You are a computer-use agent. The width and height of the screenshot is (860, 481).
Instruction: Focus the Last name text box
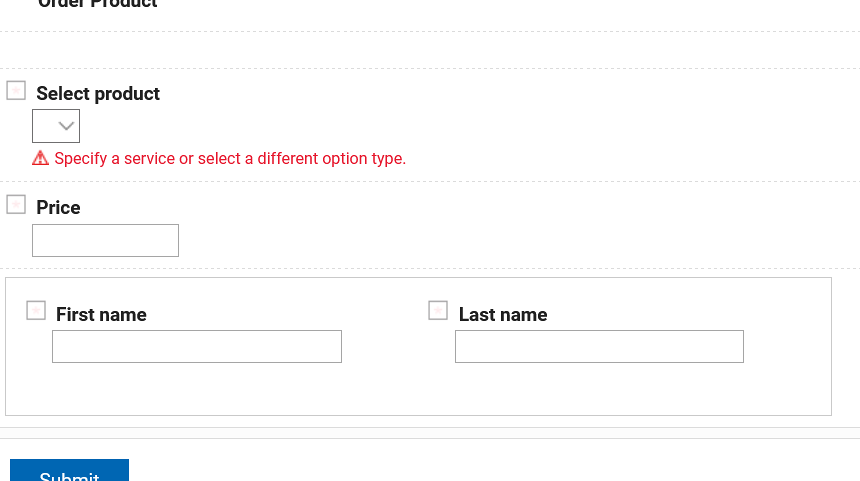[x=599, y=347]
